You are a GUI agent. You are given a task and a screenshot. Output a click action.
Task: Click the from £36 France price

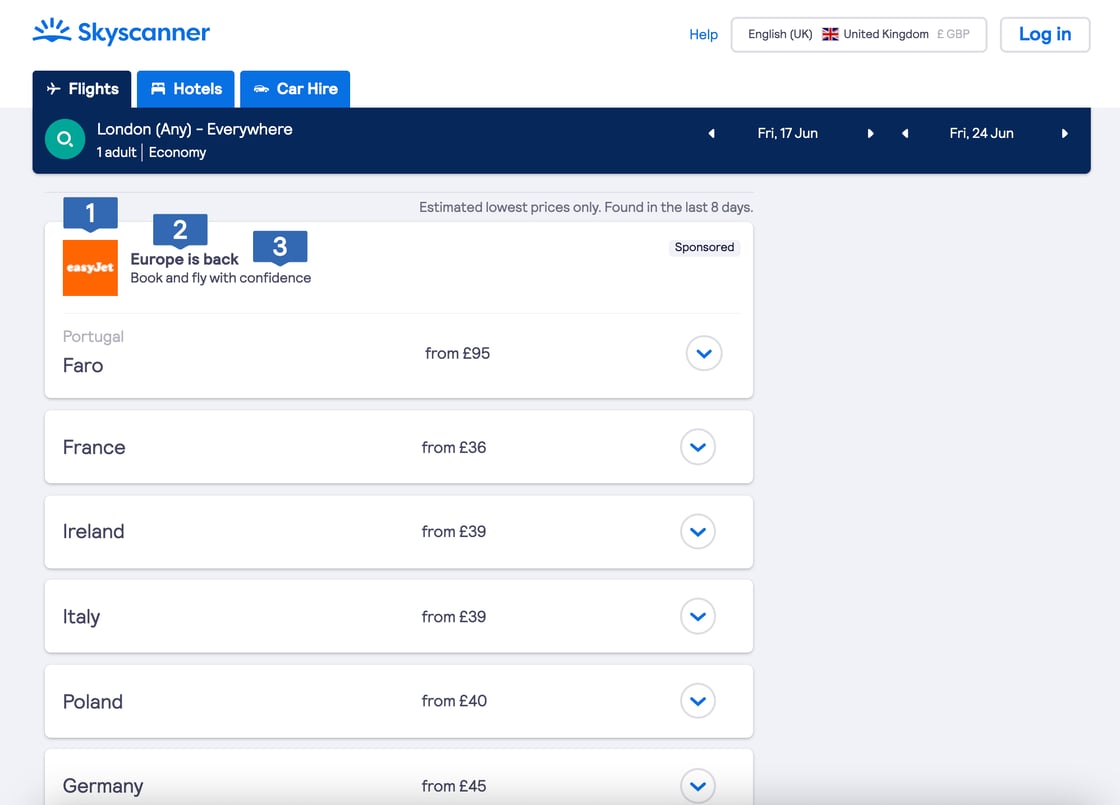click(454, 447)
